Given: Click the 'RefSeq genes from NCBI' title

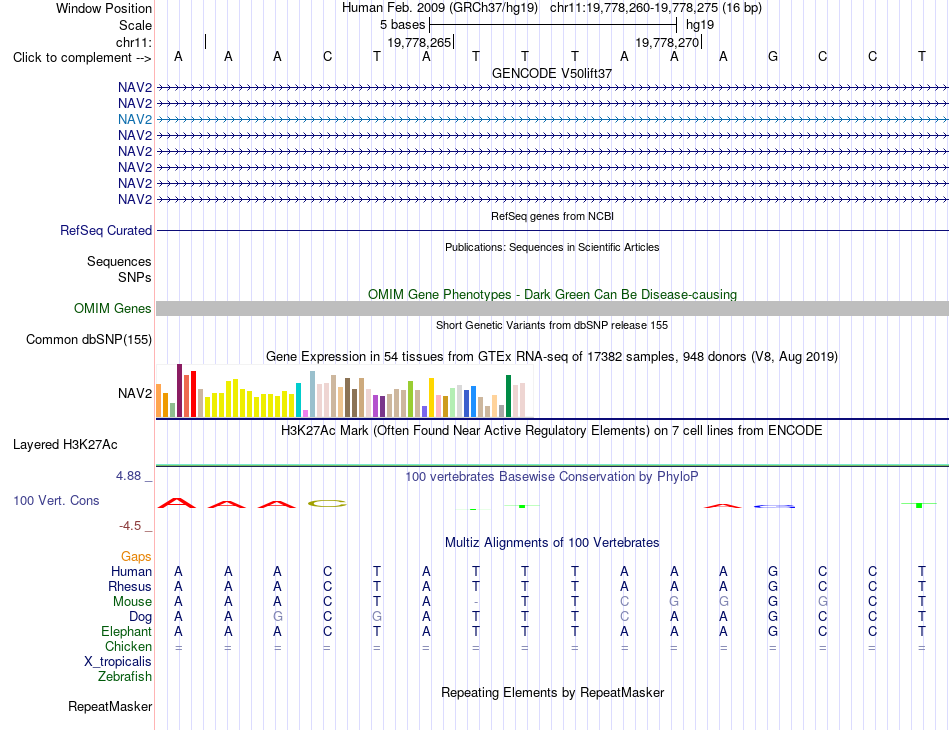Looking at the screenshot, I should 552,216.
